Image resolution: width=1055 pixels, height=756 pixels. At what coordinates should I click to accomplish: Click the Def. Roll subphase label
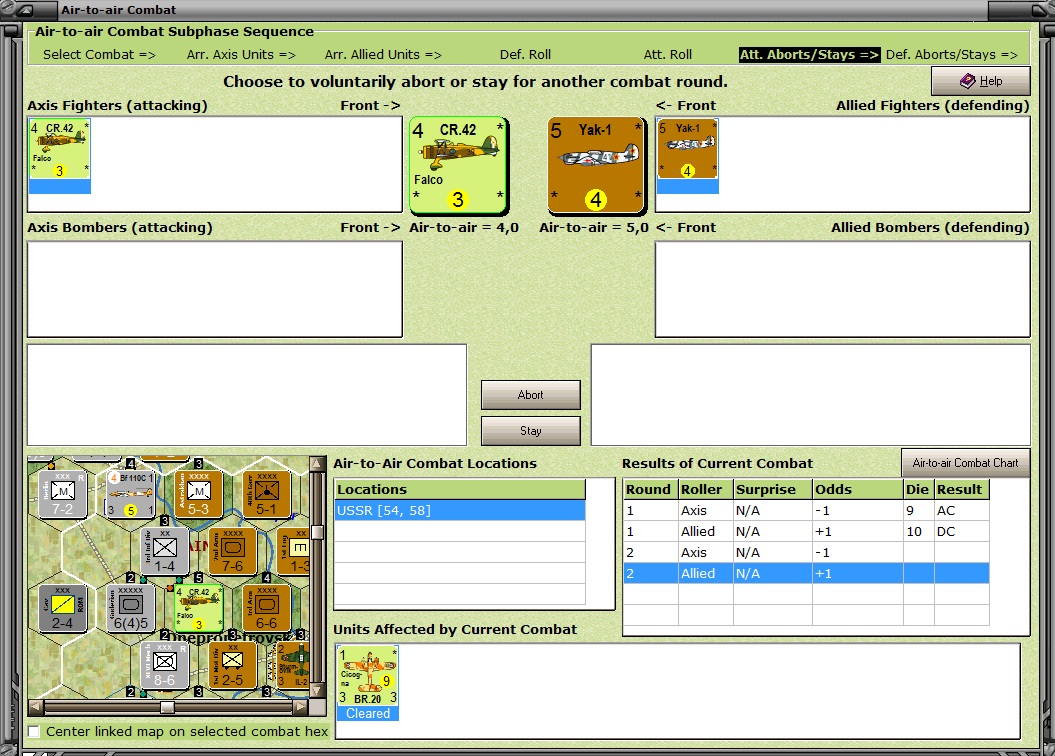525,54
